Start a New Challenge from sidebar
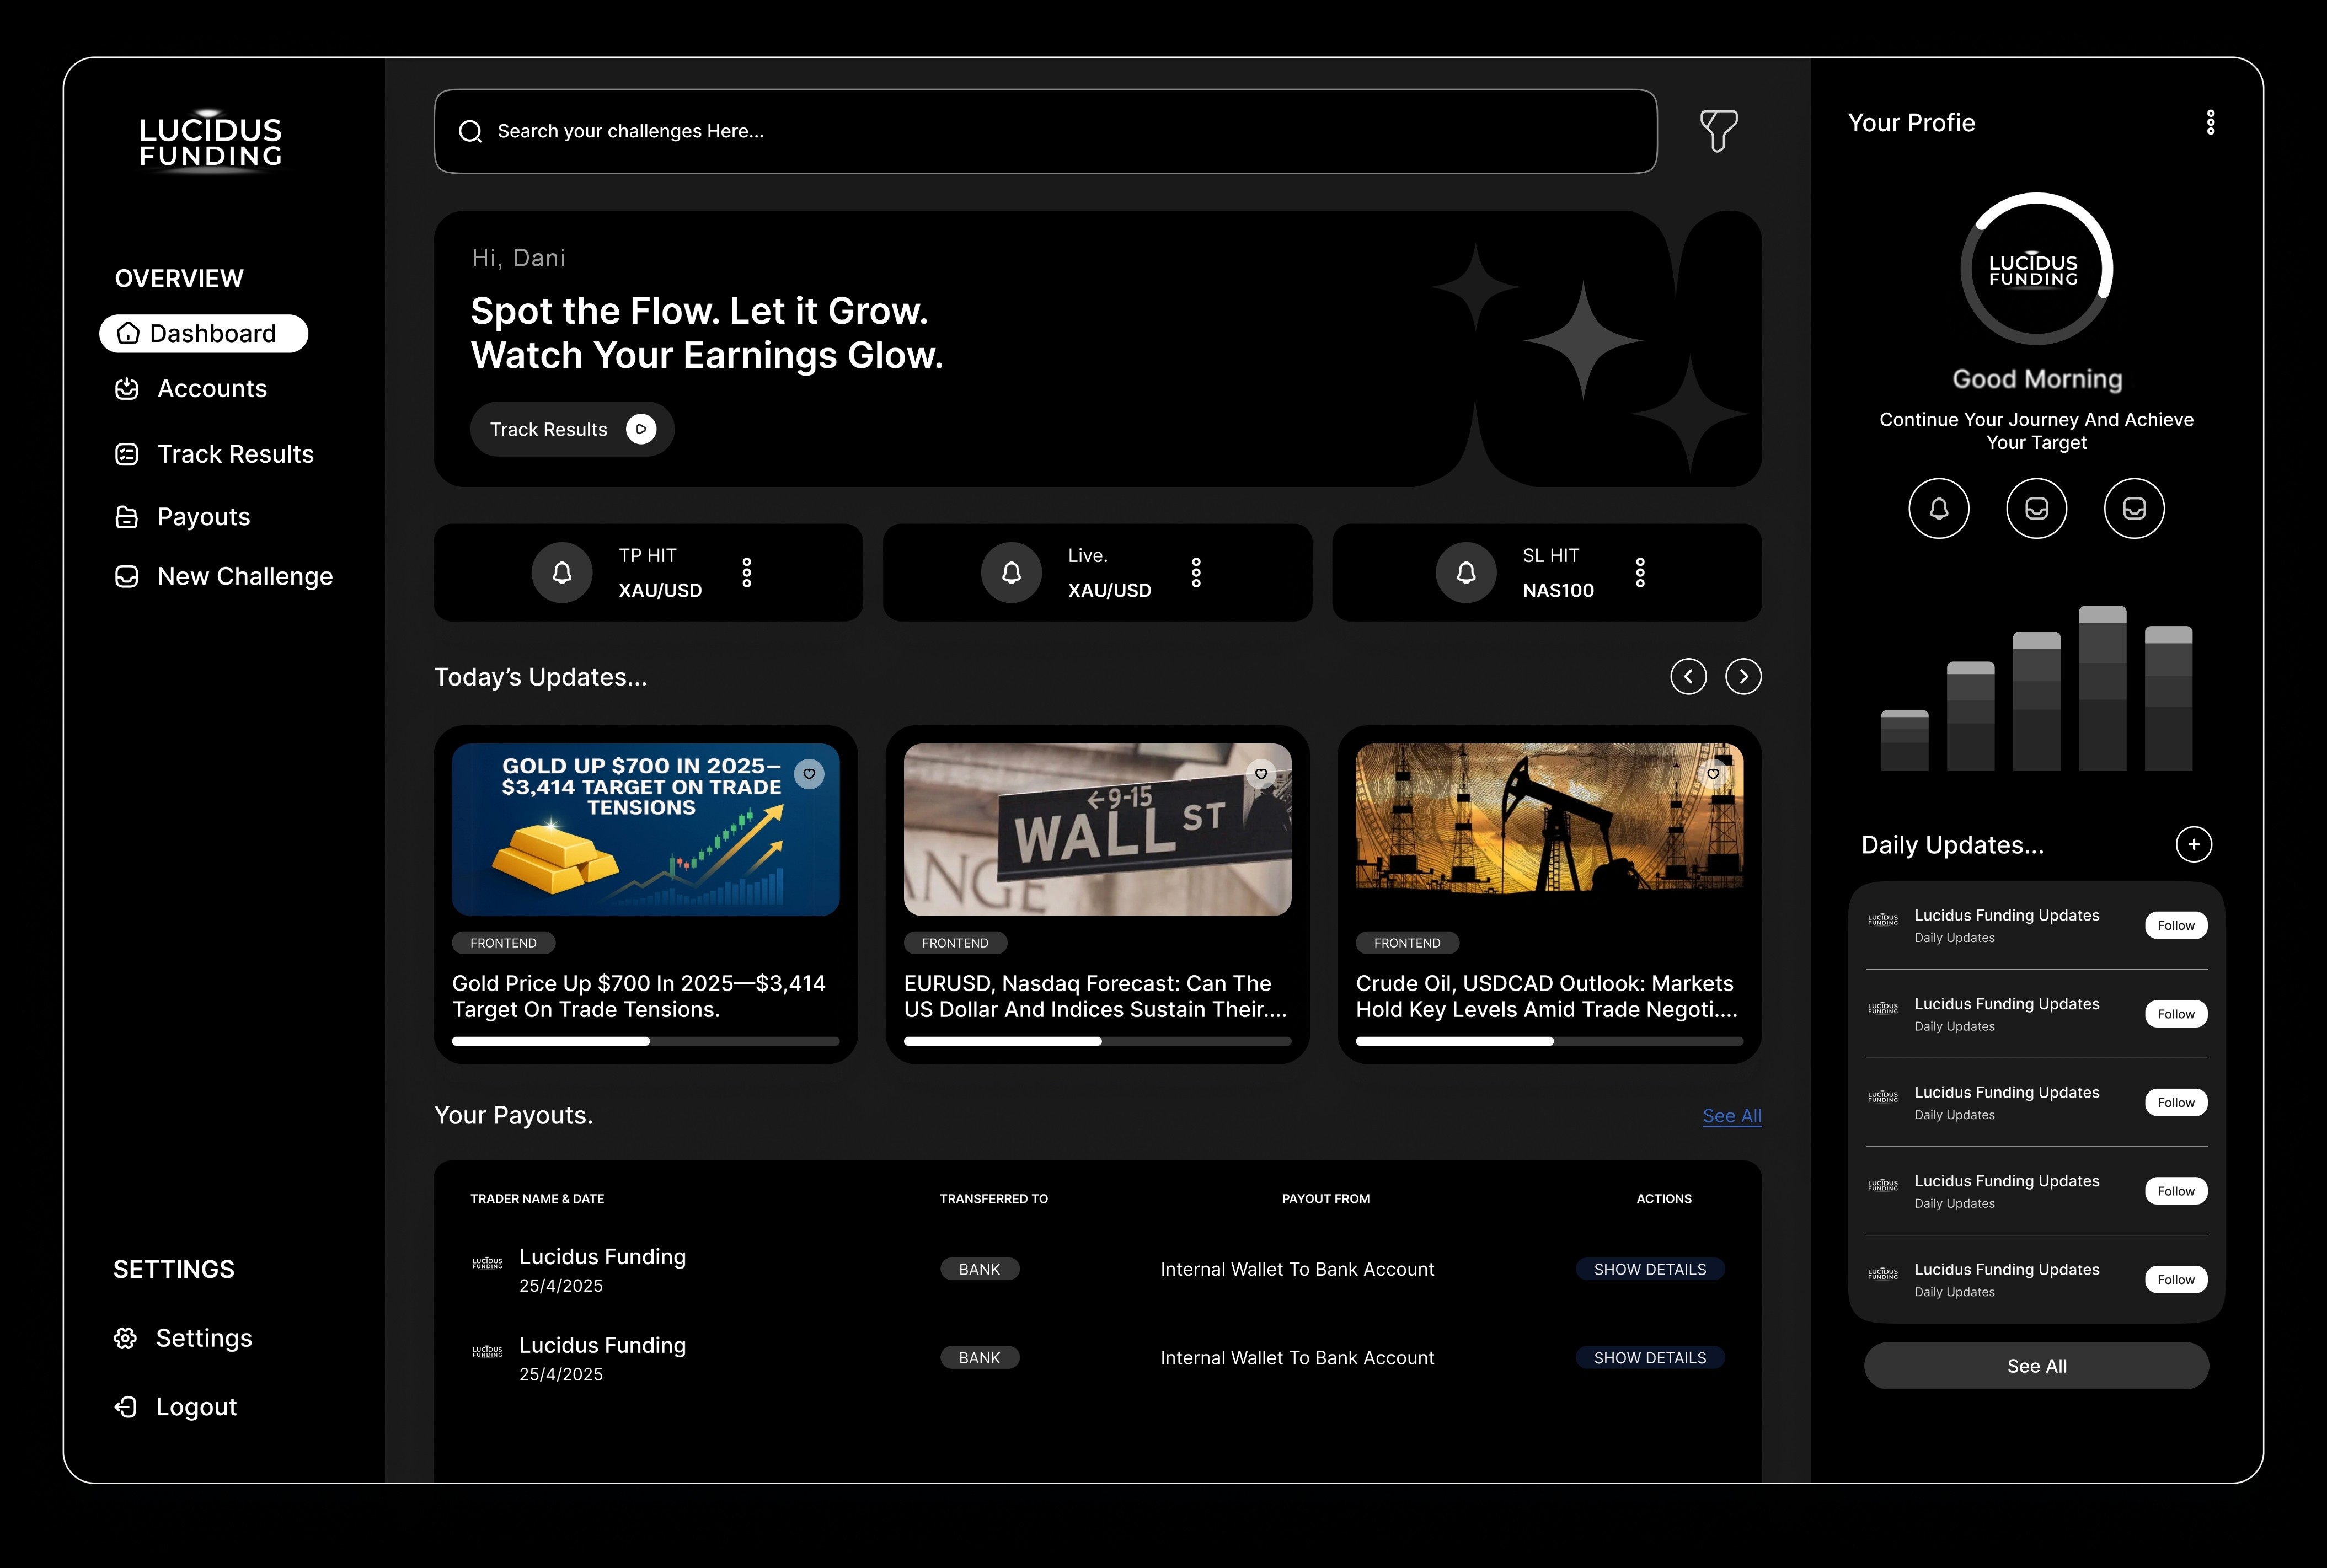2327x1568 pixels. coord(224,577)
